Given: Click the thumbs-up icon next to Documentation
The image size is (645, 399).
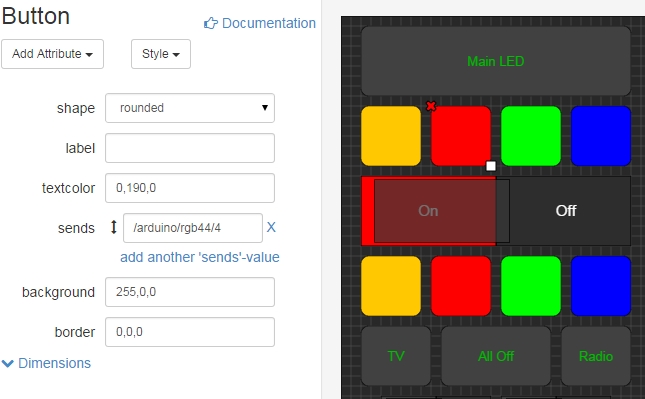Looking at the screenshot, I should click(x=211, y=23).
